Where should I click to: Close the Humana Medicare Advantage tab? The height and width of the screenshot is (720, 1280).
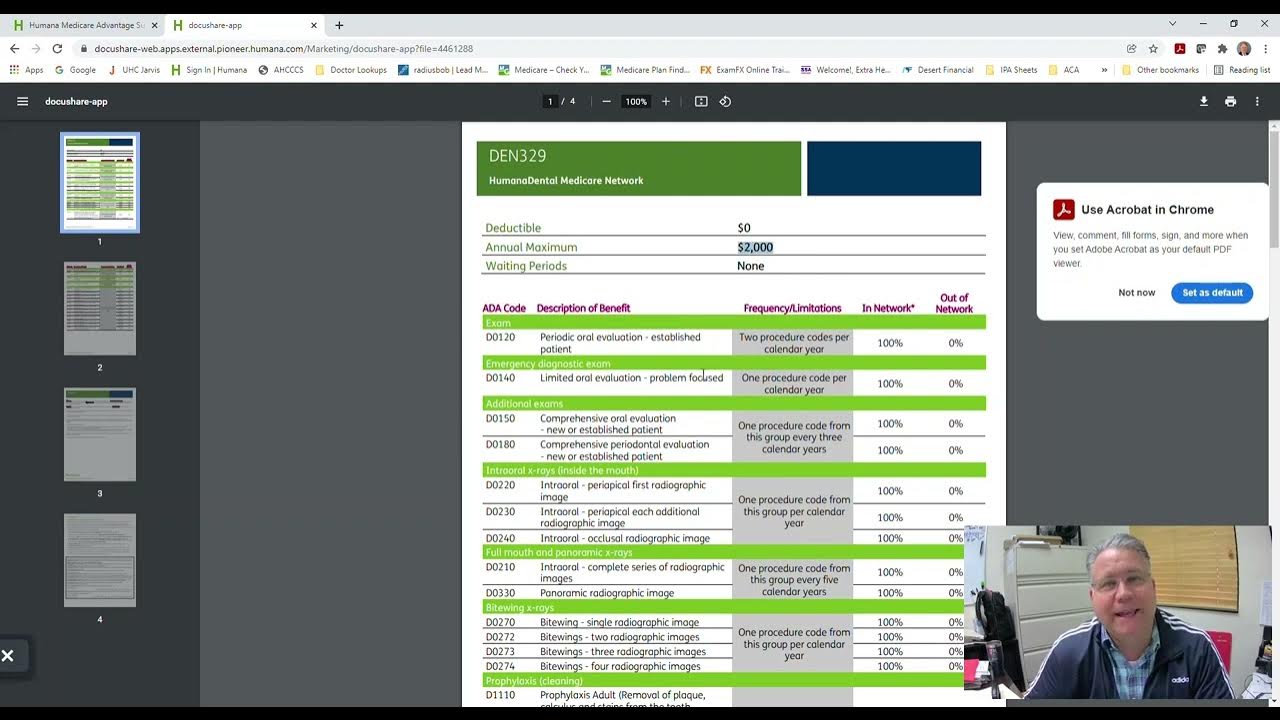(154, 25)
